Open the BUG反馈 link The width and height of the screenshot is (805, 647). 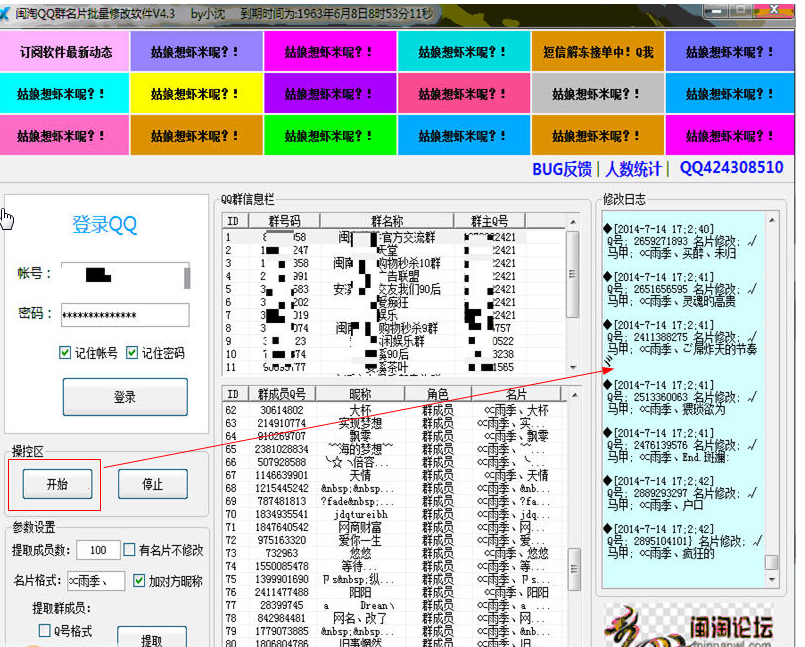click(562, 169)
